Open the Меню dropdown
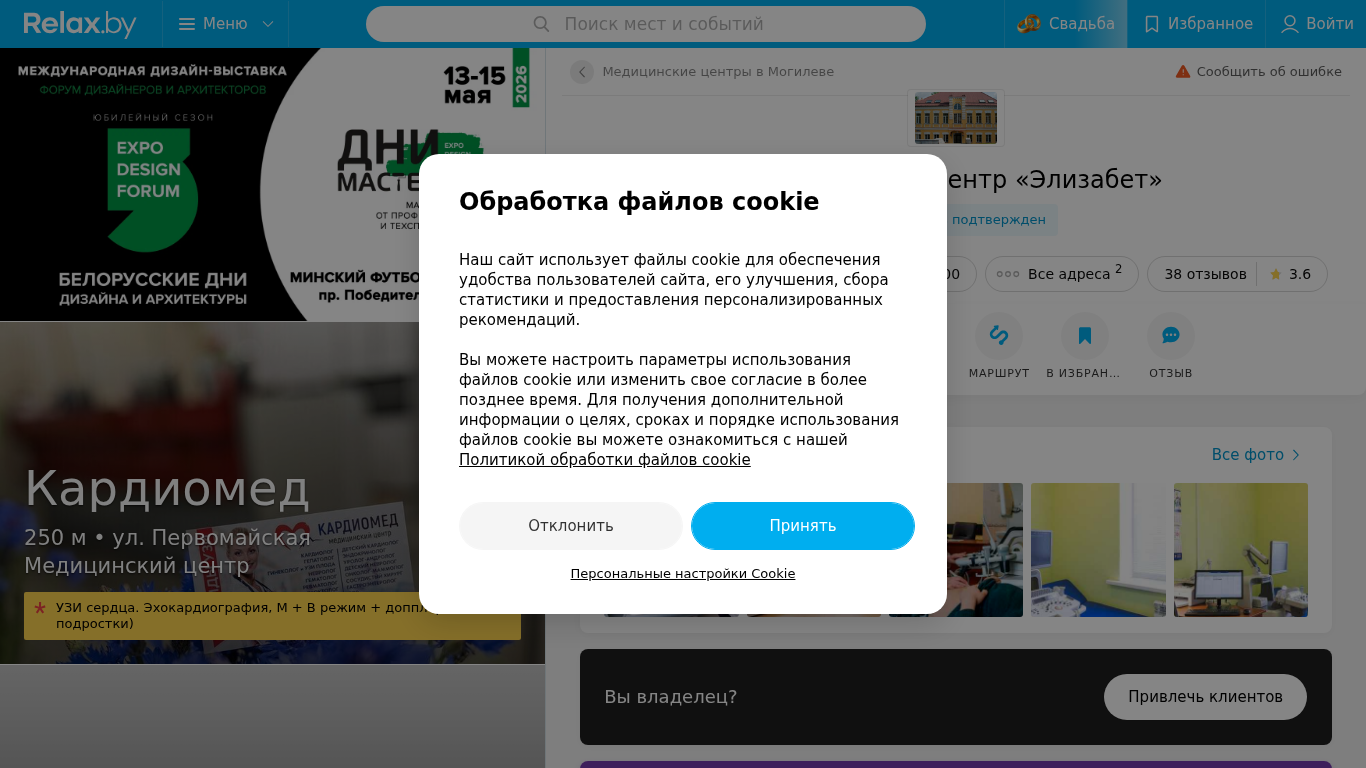 [226, 24]
